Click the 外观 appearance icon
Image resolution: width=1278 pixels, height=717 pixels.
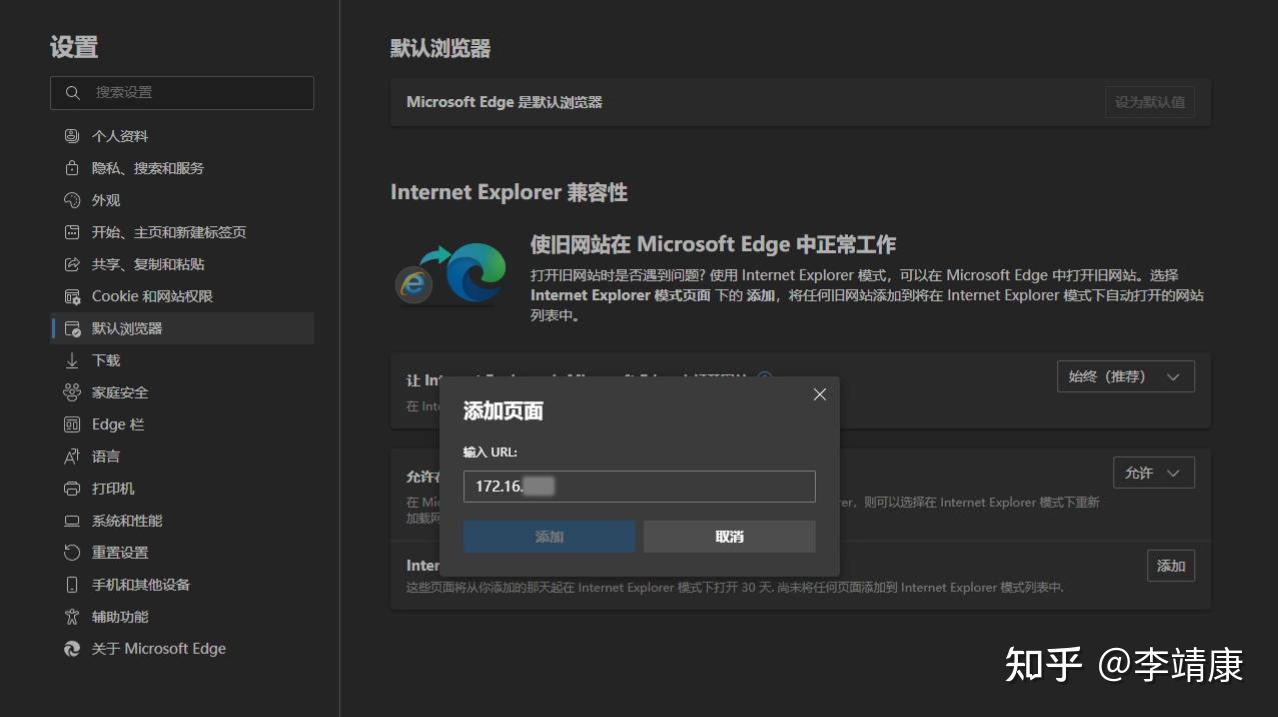[x=70, y=200]
